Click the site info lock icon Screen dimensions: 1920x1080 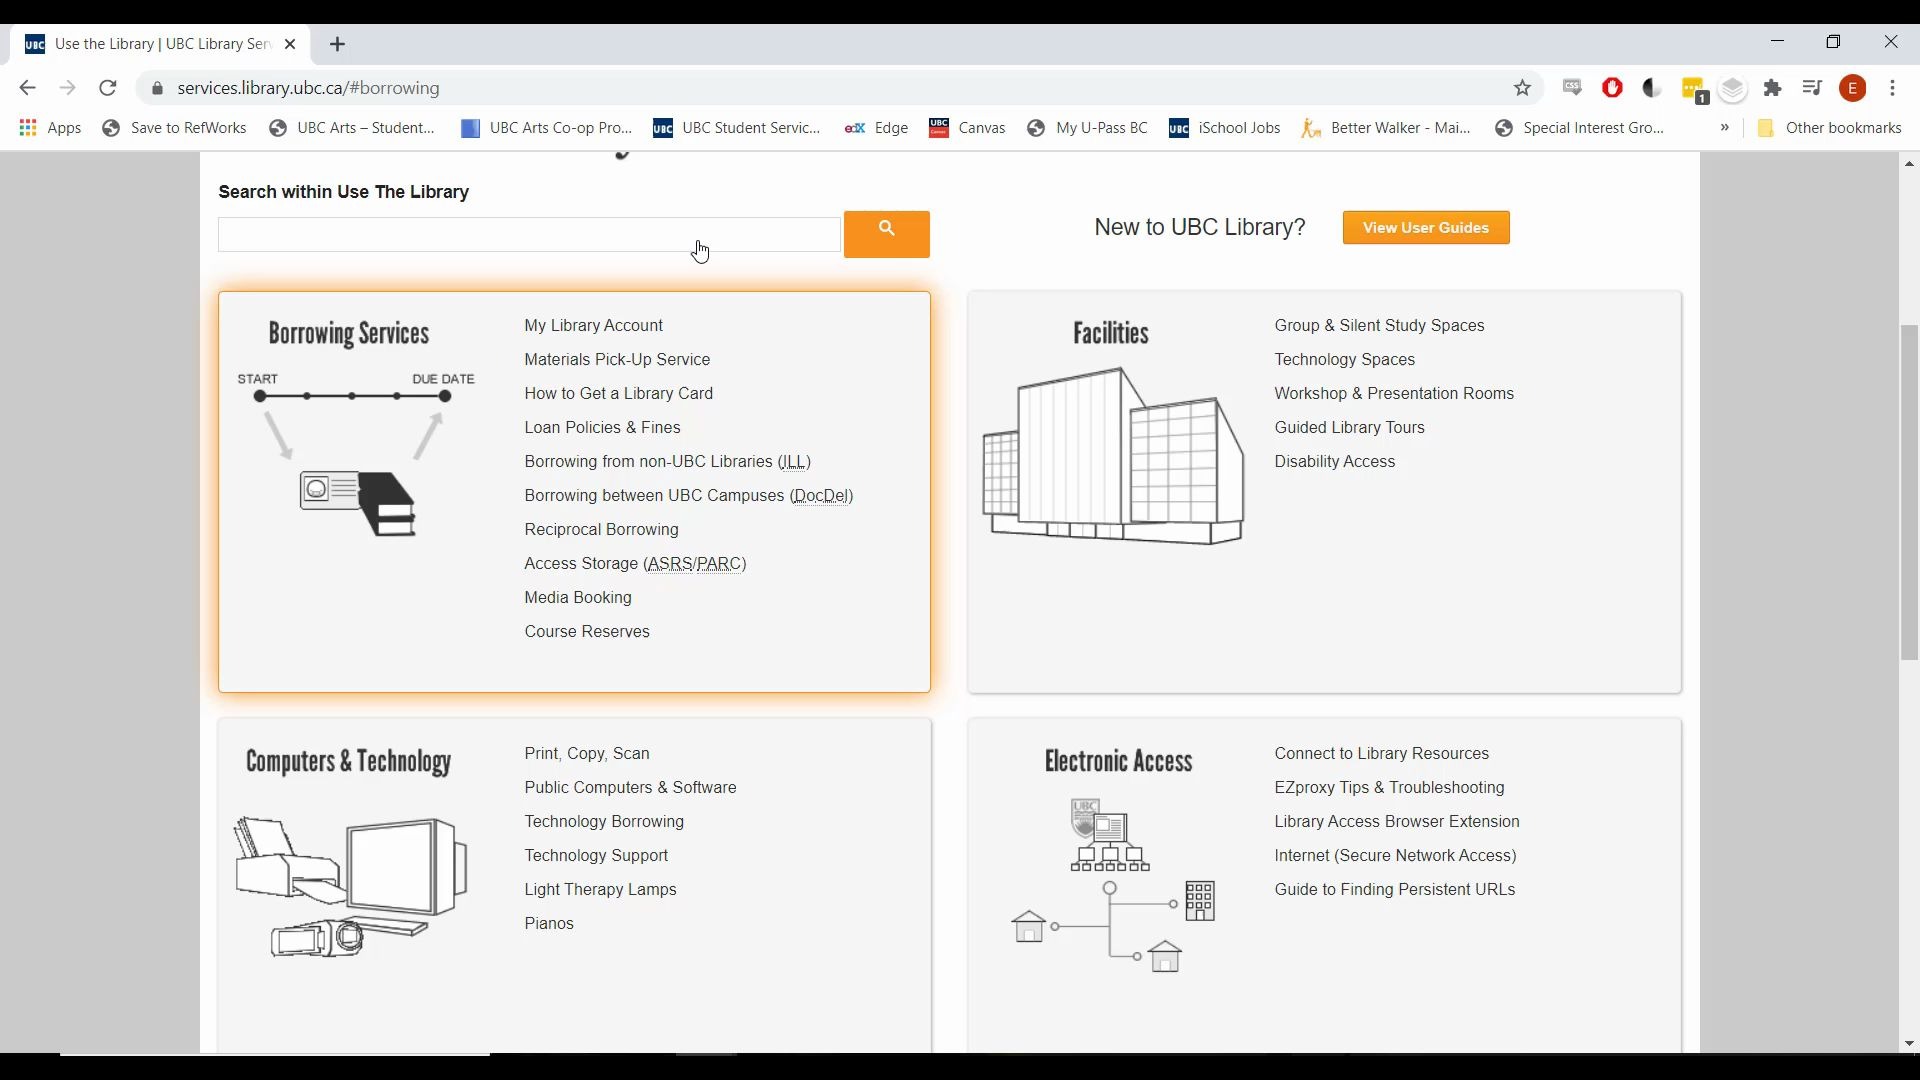click(157, 88)
